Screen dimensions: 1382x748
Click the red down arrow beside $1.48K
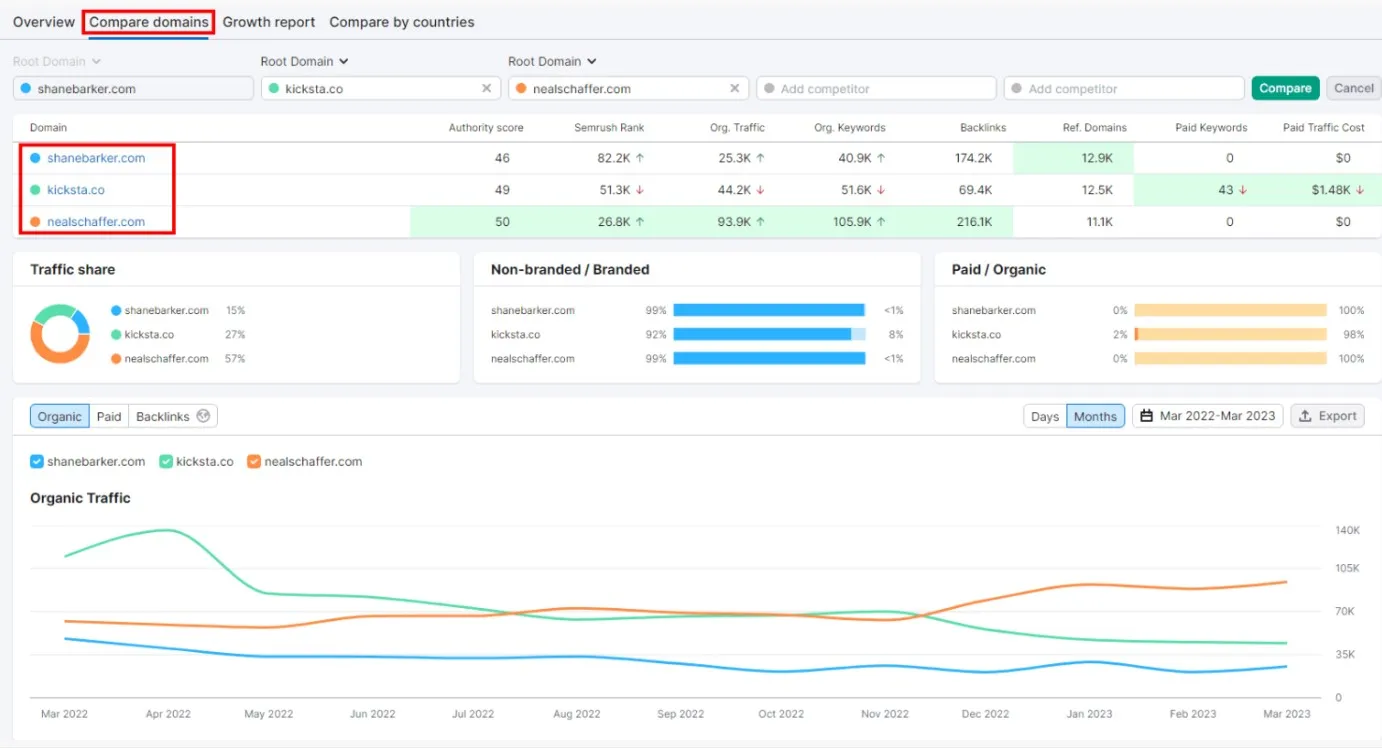pos(1360,190)
